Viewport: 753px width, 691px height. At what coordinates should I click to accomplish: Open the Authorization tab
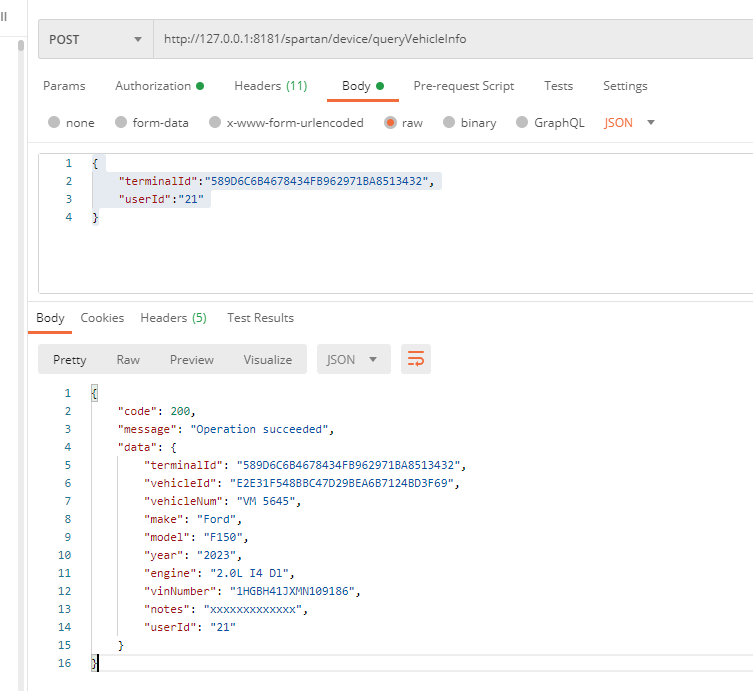[159, 86]
